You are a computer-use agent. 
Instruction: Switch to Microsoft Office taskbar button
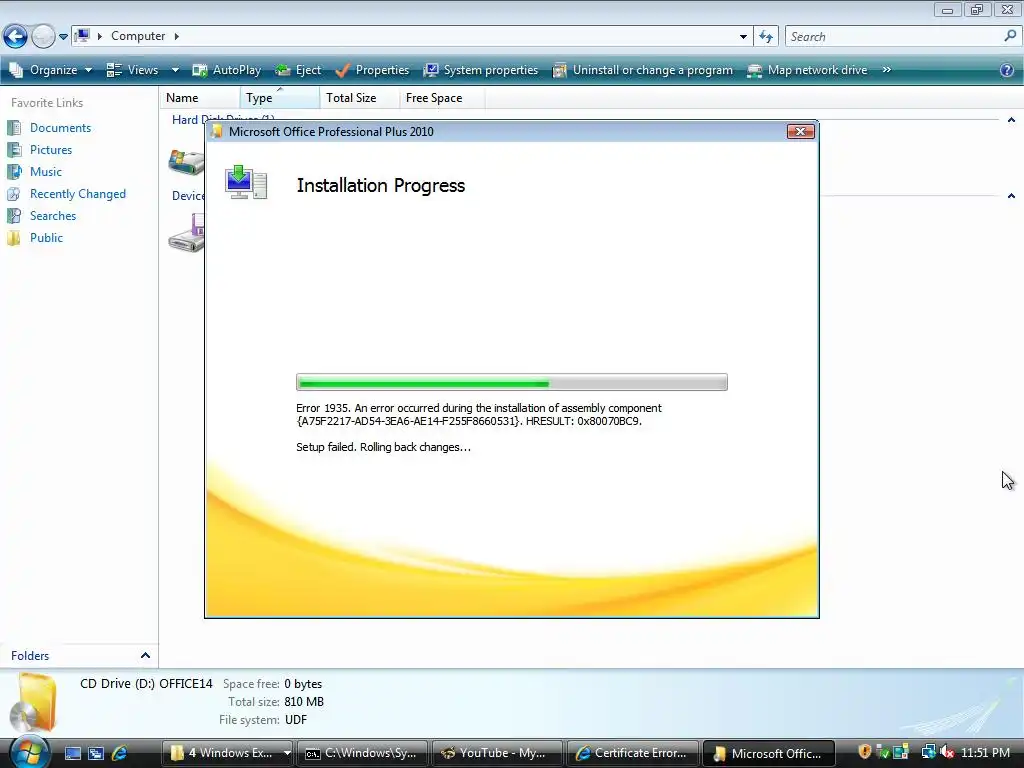click(x=768, y=754)
